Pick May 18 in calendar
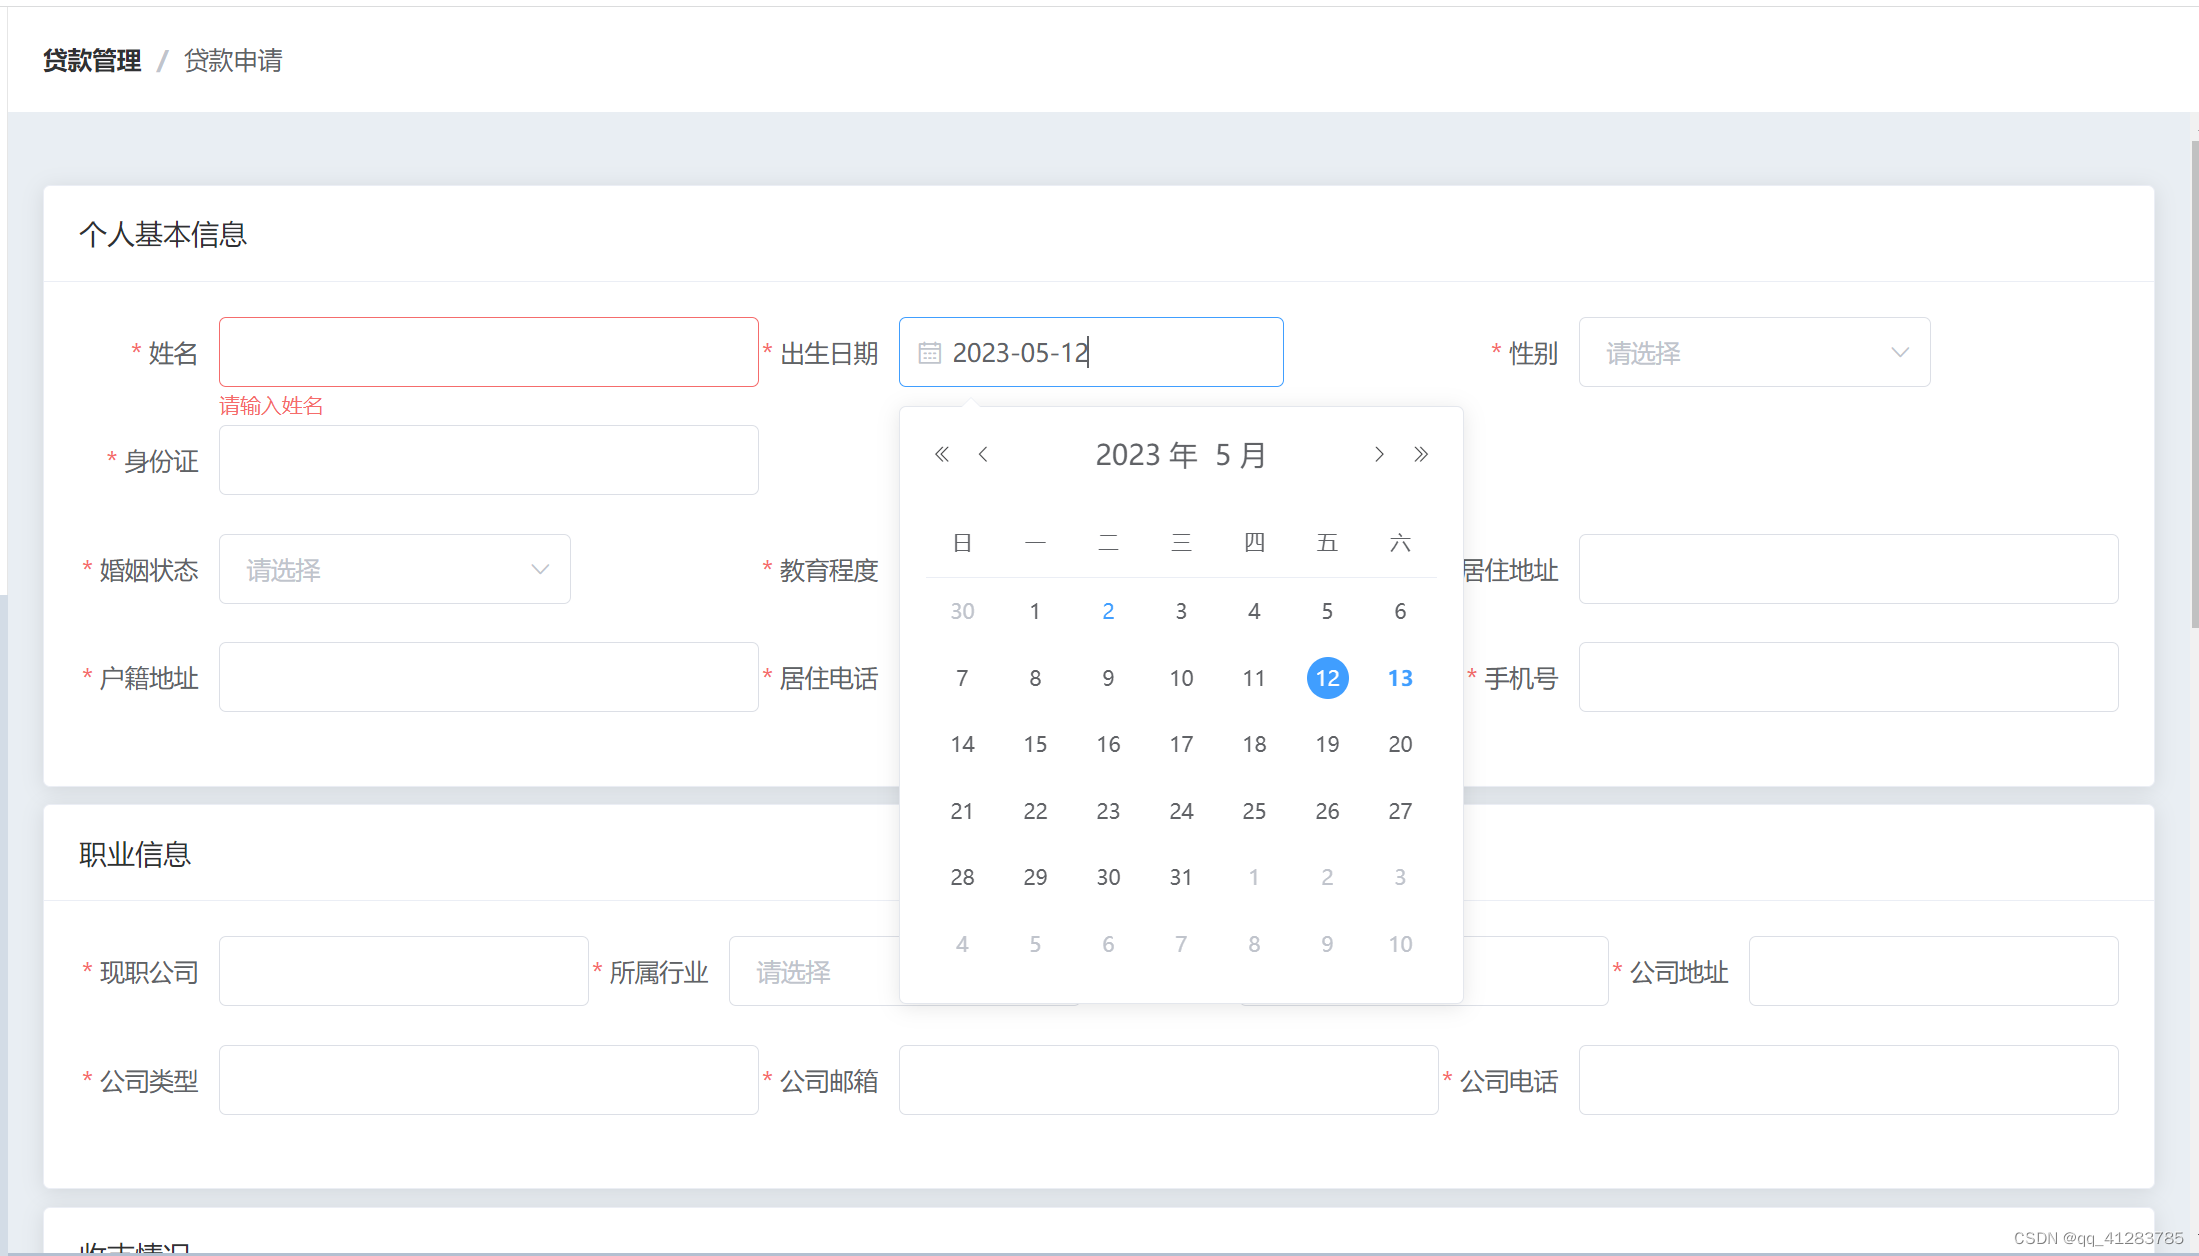The width and height of the screenshot is (2199, 1256). pos(1254,744)
